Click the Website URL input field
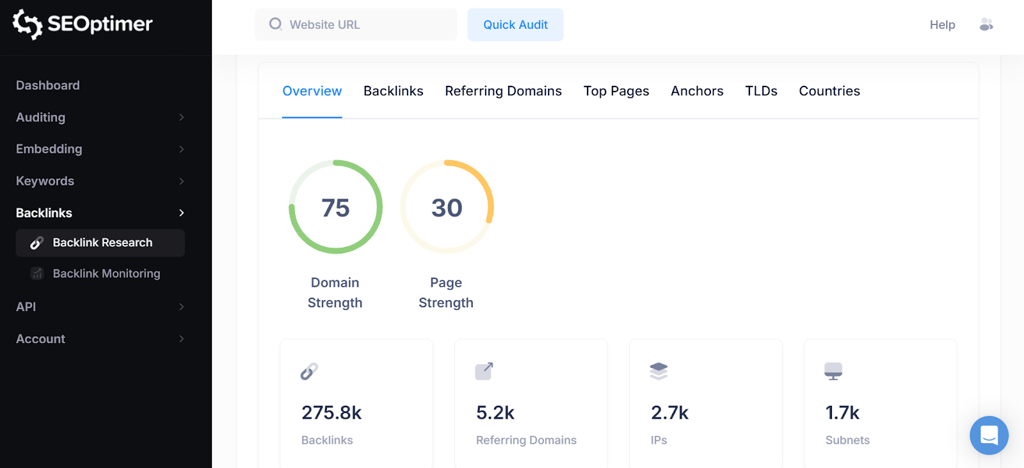The width and height of the screenshot is (1024, 468). [x=365, y=24]
